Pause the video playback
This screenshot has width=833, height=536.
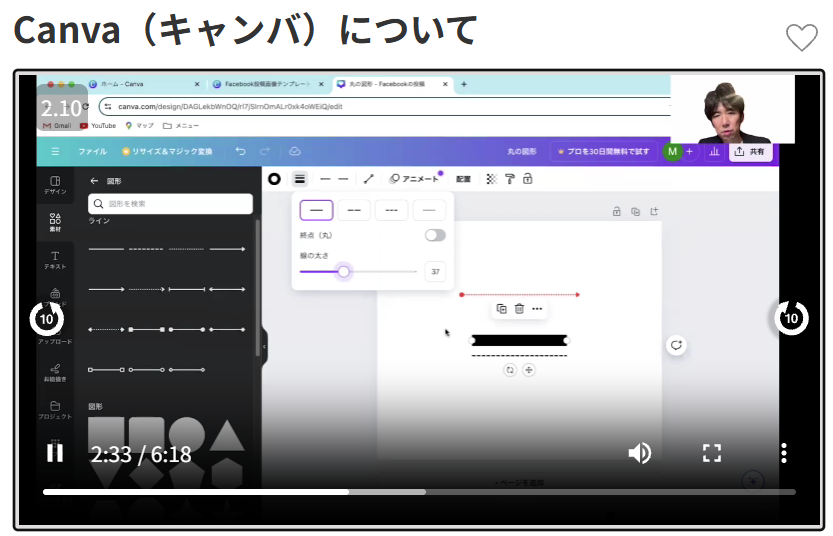coord(55,453)
